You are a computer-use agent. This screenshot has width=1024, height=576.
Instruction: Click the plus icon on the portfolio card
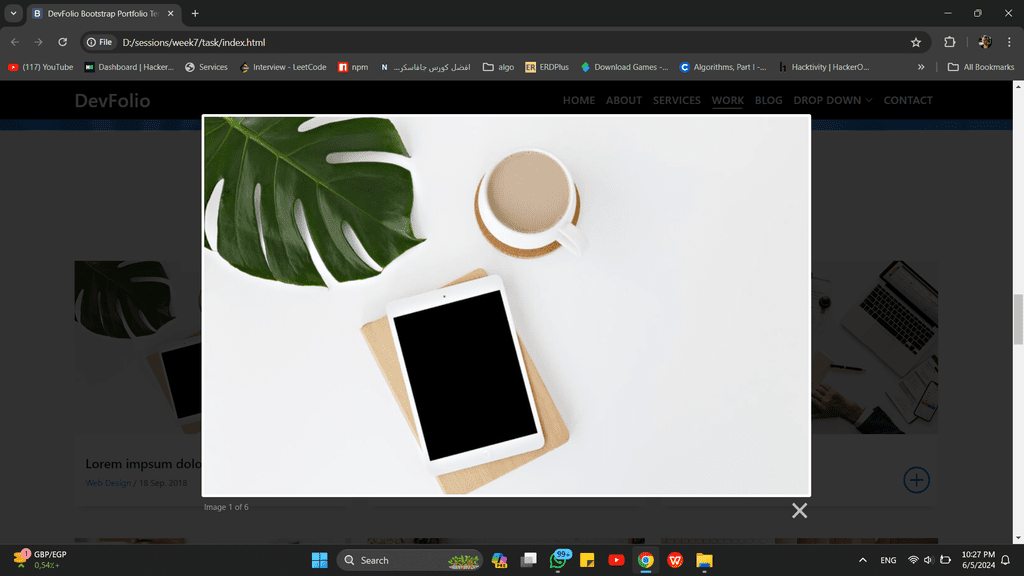pyautogui.click(x=916, y=480)
